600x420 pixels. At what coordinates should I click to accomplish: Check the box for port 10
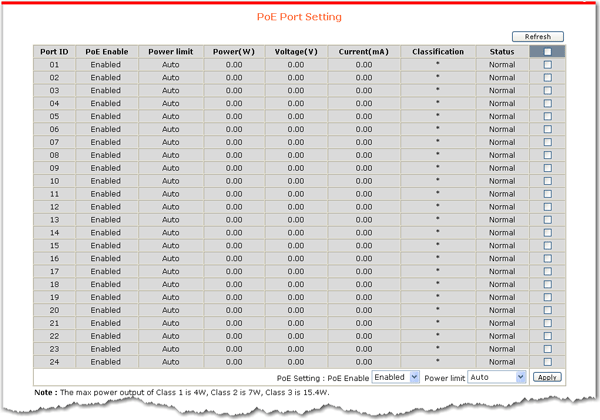548,181
